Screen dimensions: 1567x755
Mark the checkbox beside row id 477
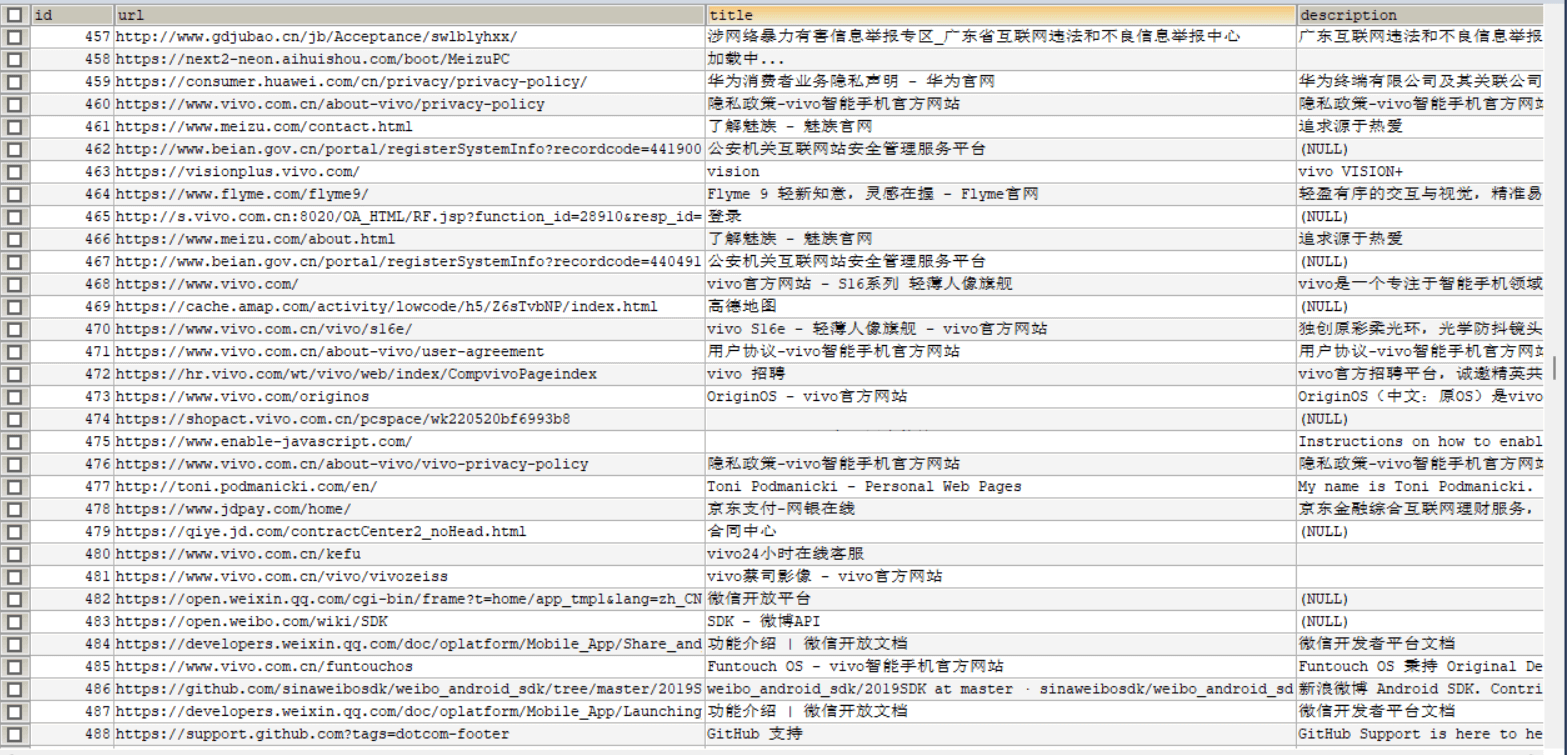coord(14,487)
